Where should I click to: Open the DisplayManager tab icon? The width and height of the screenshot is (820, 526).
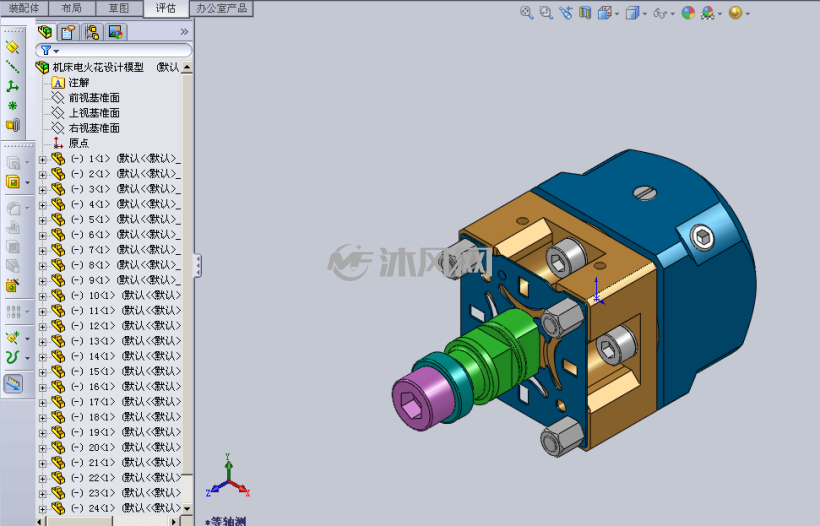[116, 32]
